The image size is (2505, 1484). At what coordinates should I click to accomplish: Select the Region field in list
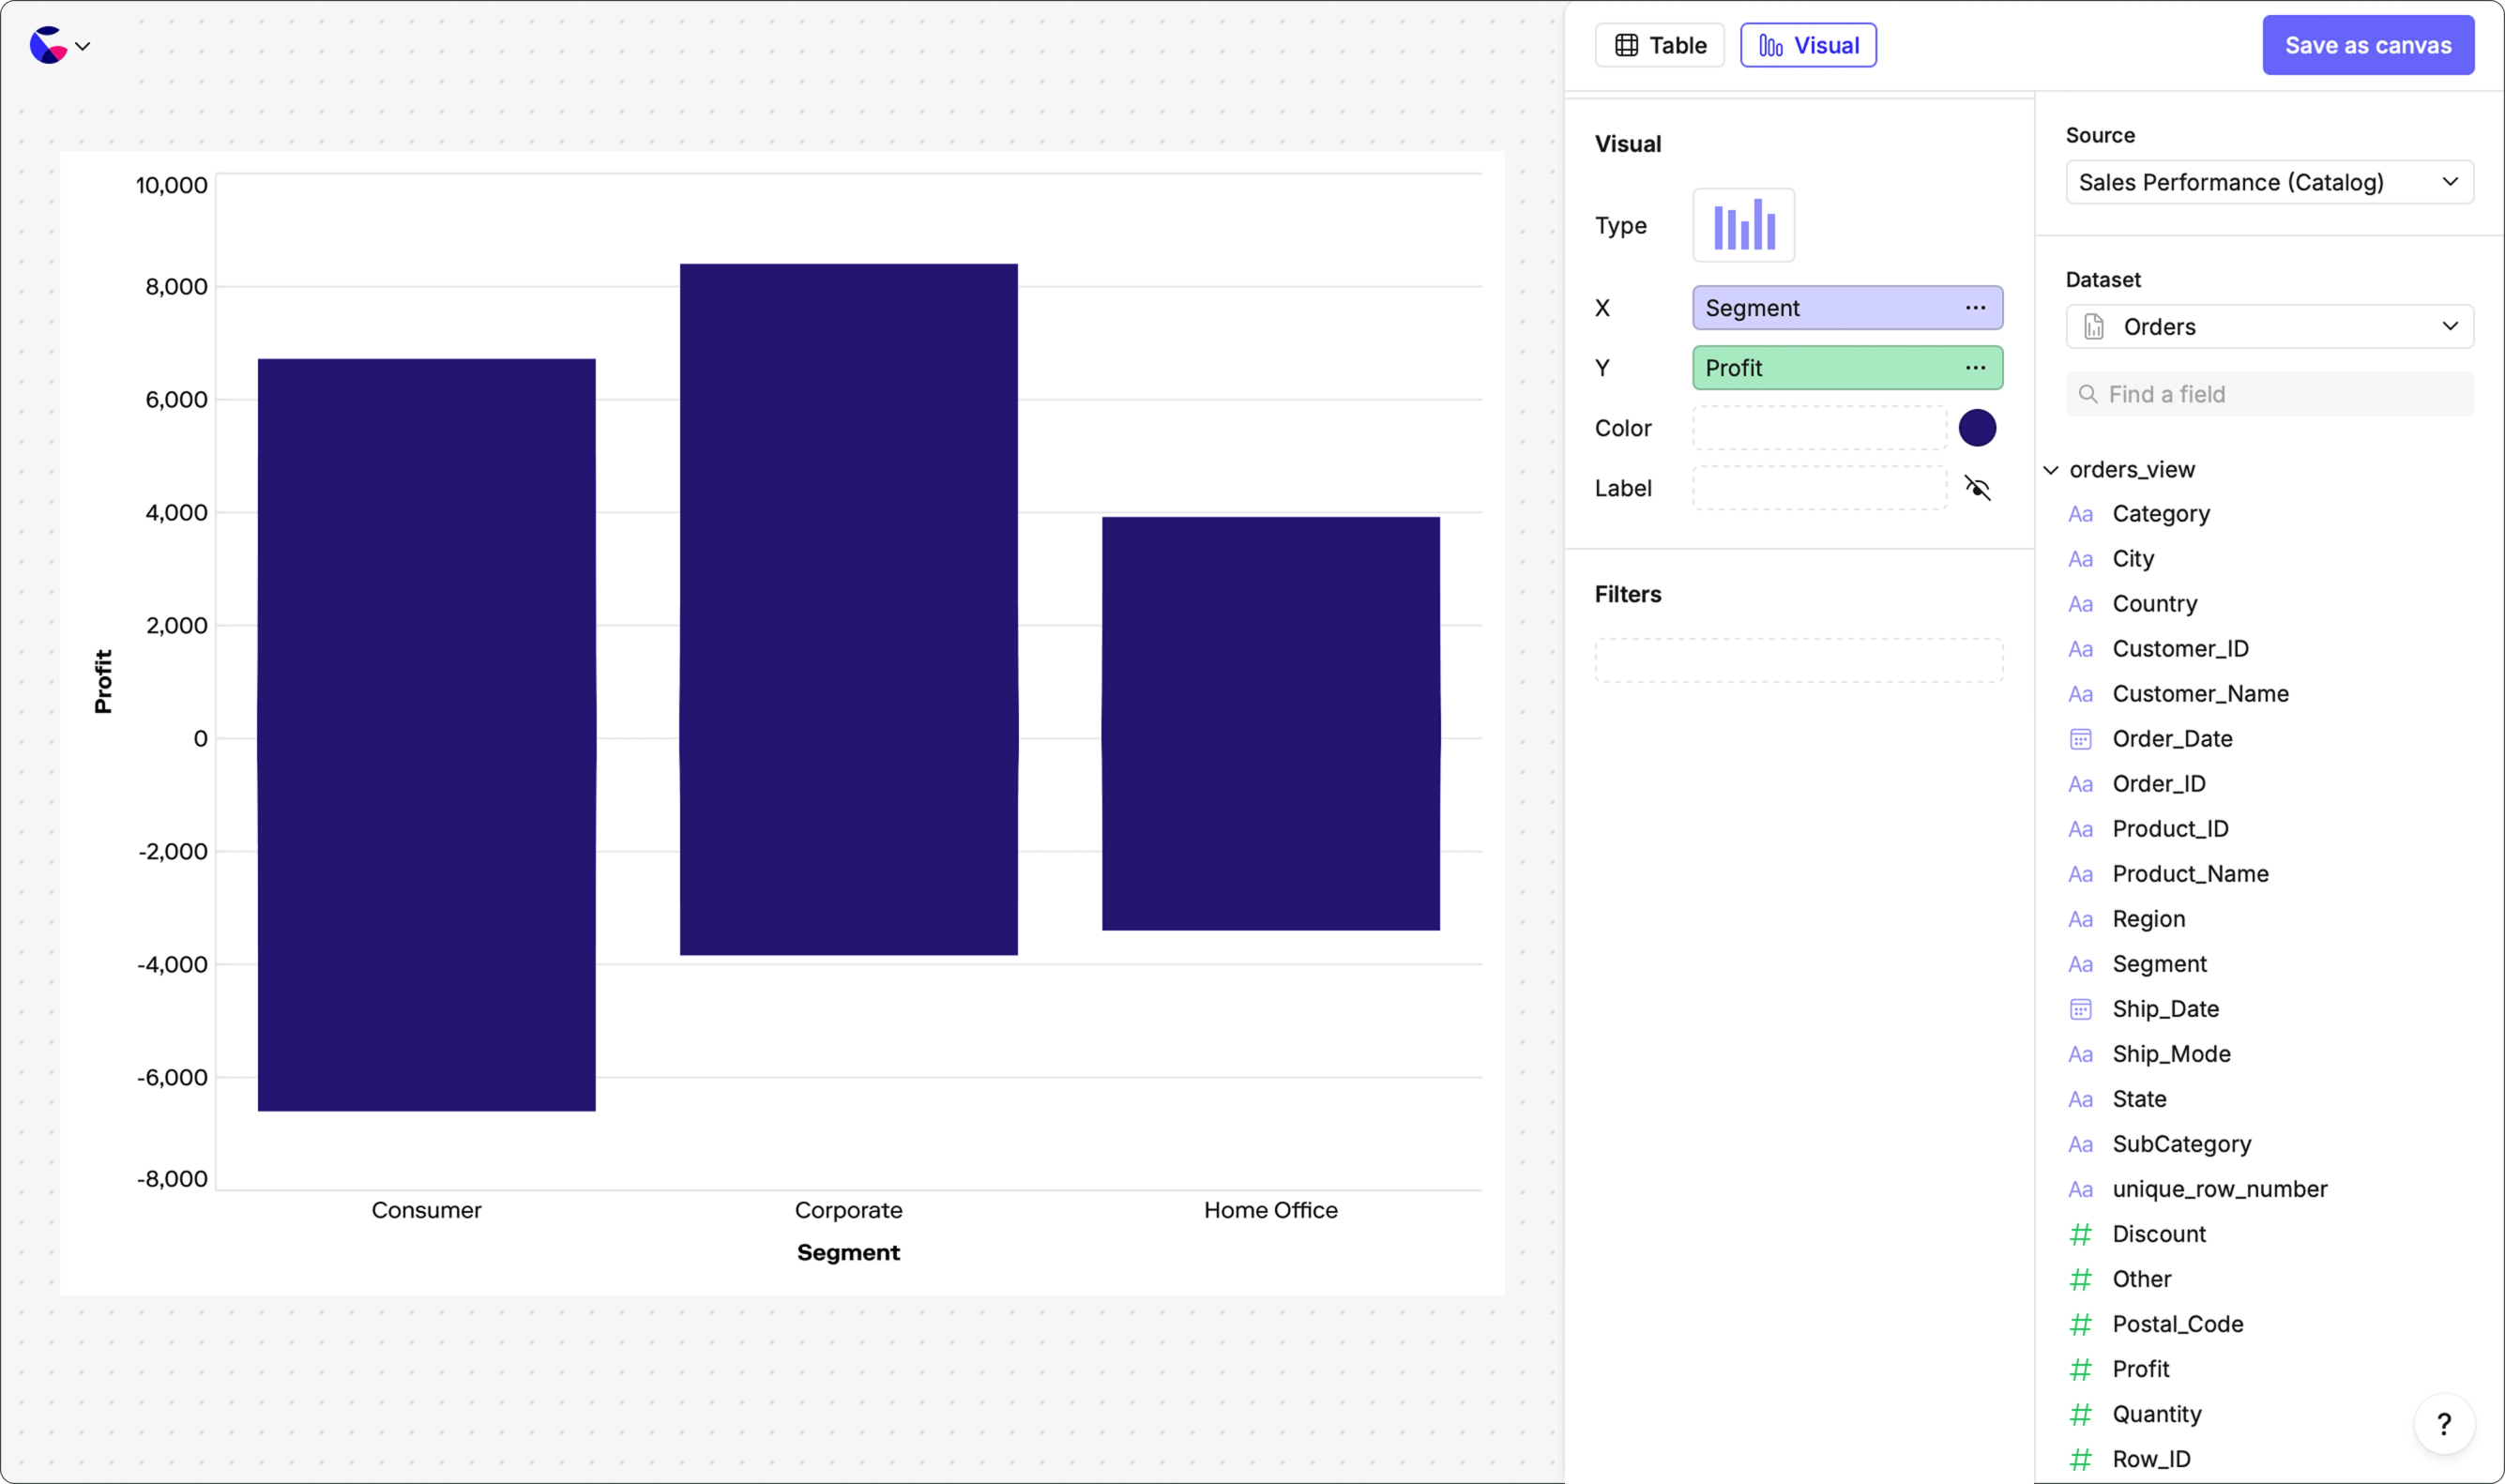[2148, 919]
